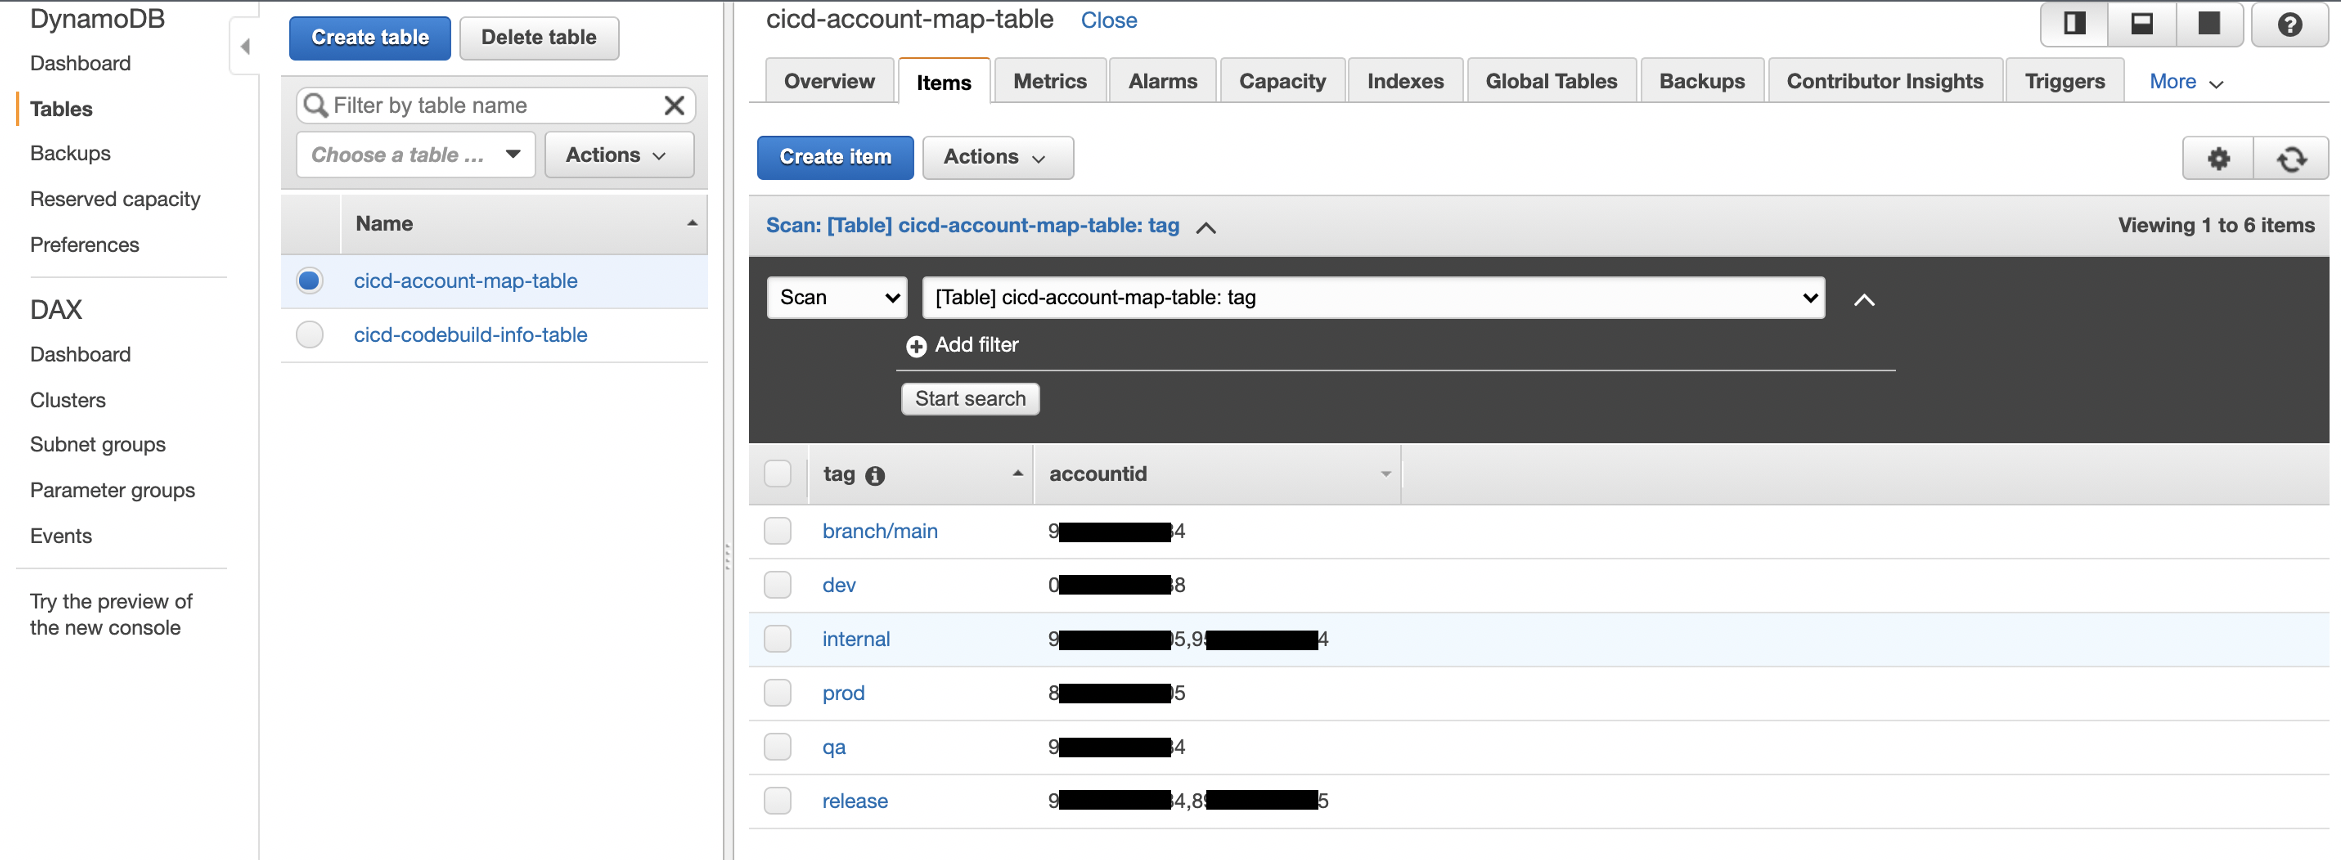This screenshot has height=860, width=2346.
Task: Collapse the Scan header caret
Action: [x=1207, y=228]
